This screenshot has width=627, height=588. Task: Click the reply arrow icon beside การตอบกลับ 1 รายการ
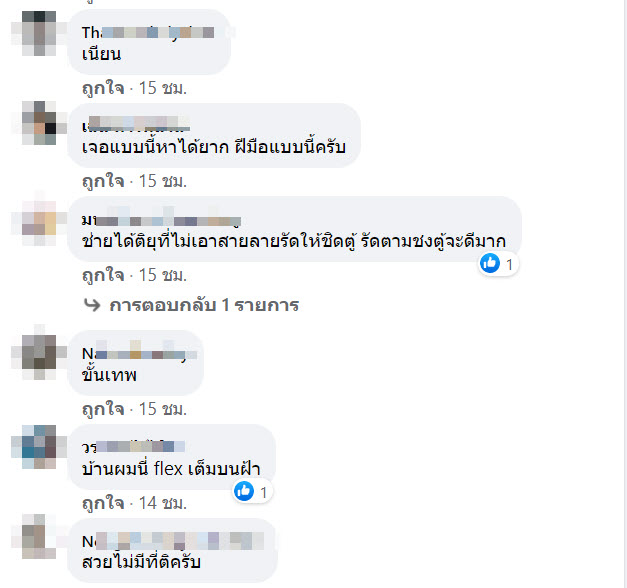coord(92,305)
